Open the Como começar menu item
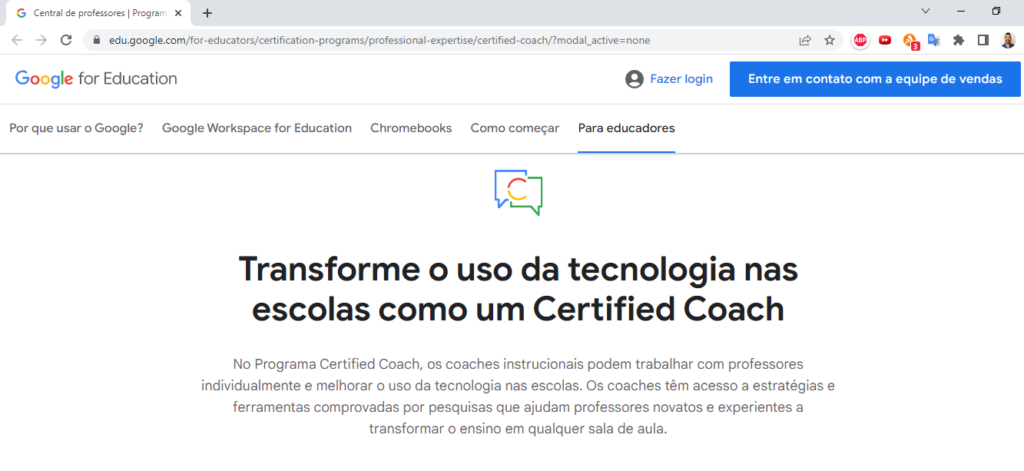 [515, 128]
